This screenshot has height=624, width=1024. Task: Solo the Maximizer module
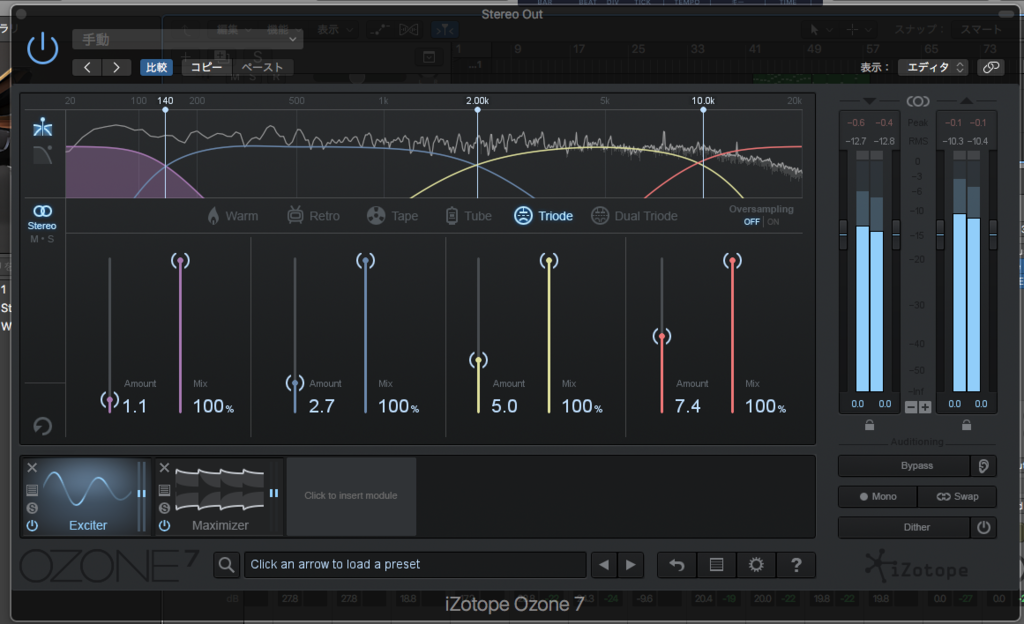tap(165, 508)
